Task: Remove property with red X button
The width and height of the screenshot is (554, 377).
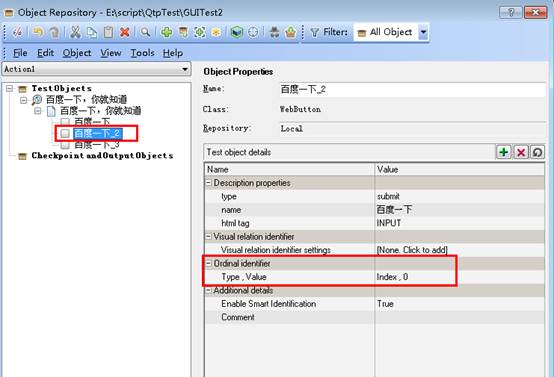Action: point(521,152)
